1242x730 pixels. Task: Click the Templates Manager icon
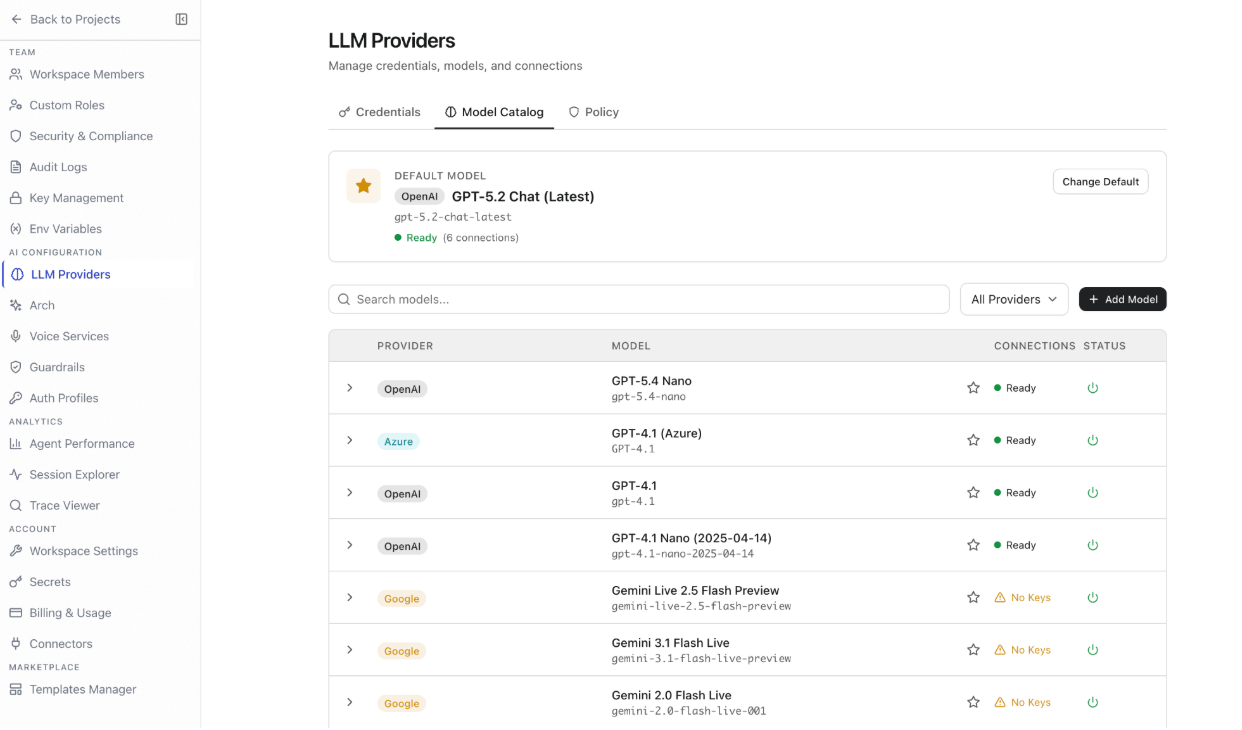point(16,689)
